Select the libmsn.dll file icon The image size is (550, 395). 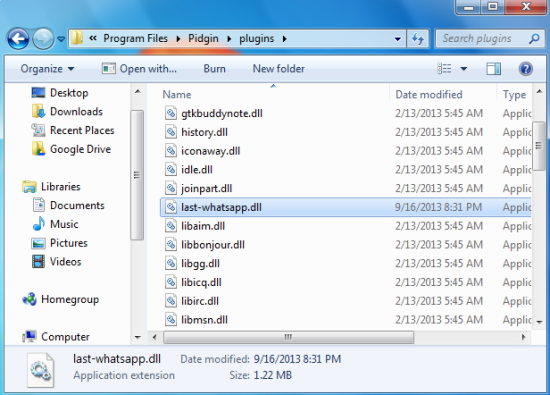click(x=171, y=320)
